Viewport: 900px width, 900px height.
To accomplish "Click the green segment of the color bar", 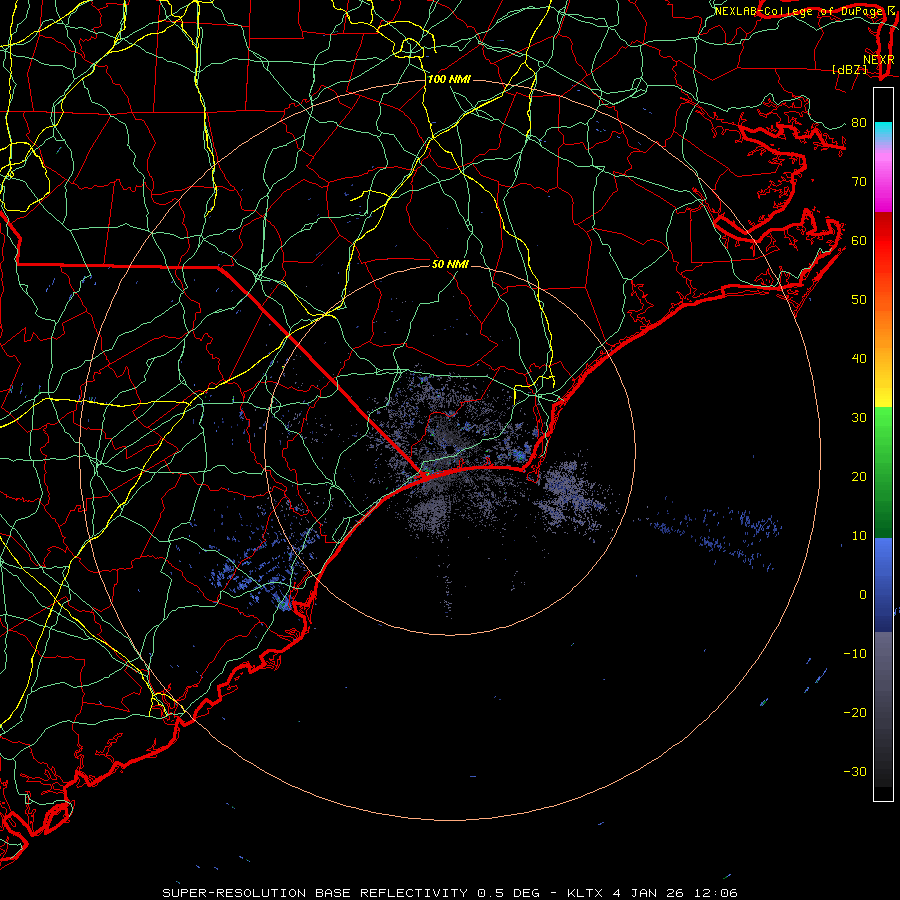I will (x=883, y=472).
